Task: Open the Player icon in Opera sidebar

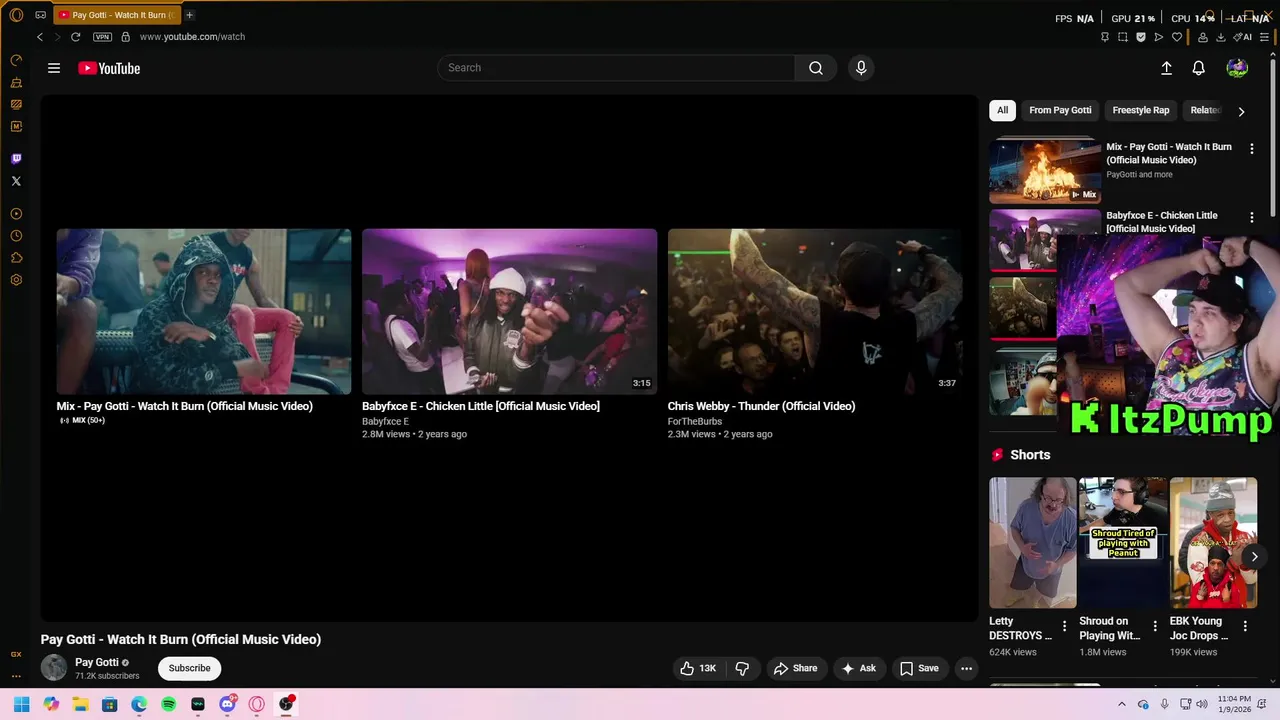Action: [16, 214]
